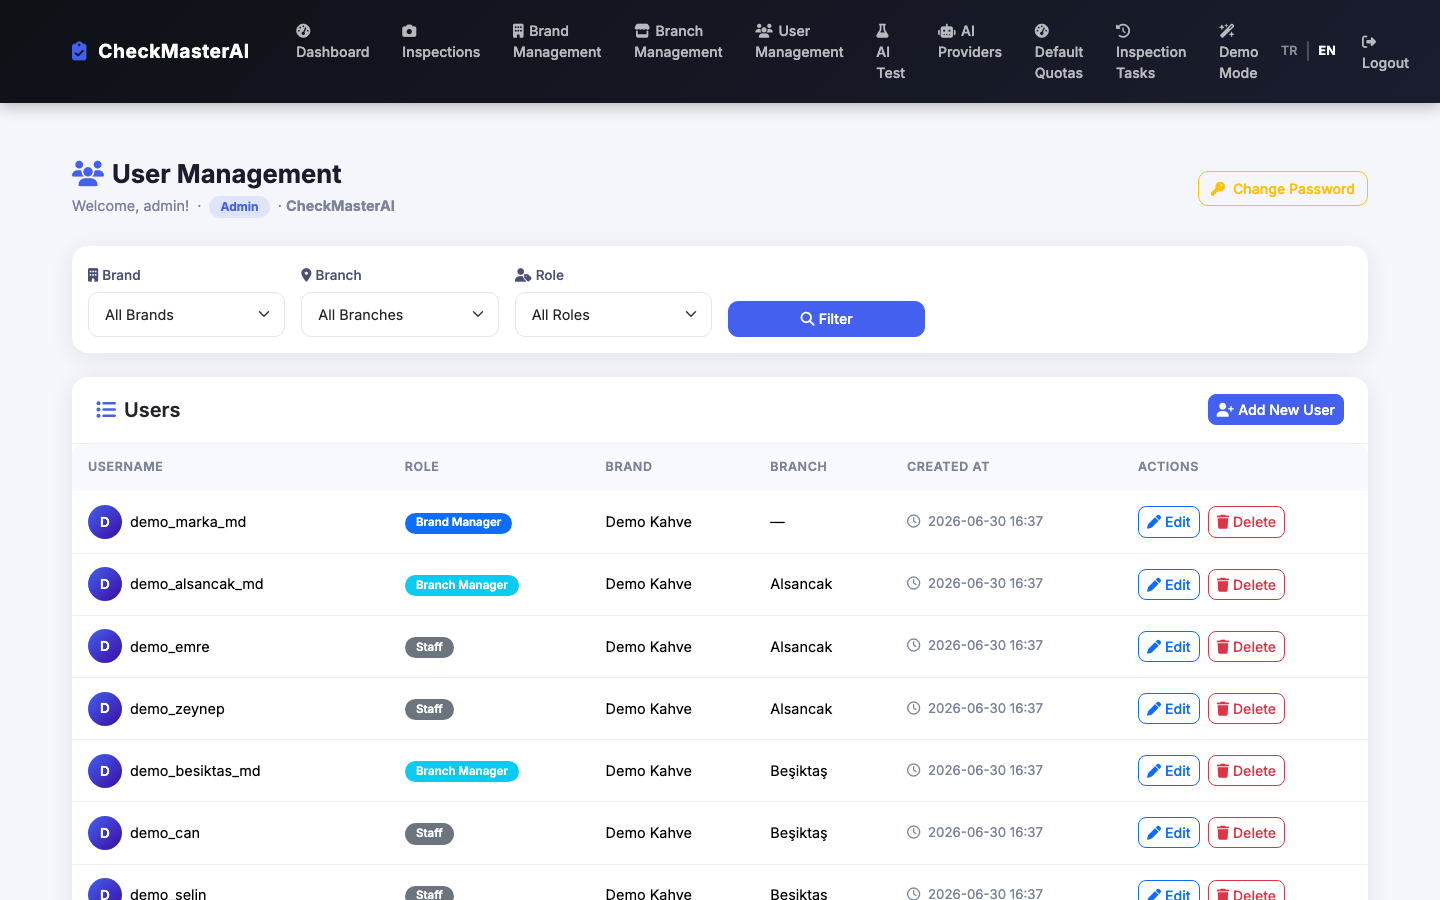This screenshot has height=900, width=1440.
Task: Click the Branch Manager badge for demo_alsancak_md
Action: coord(461,585)
